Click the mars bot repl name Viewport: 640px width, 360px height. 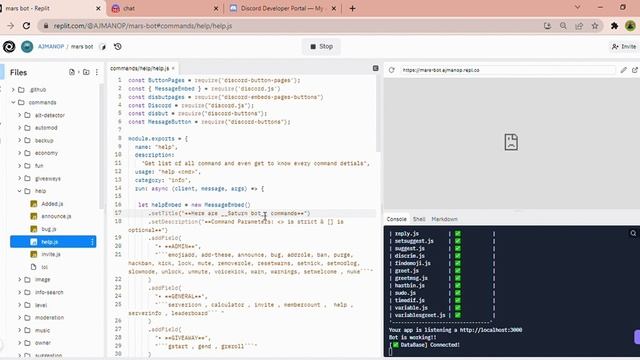82,47
